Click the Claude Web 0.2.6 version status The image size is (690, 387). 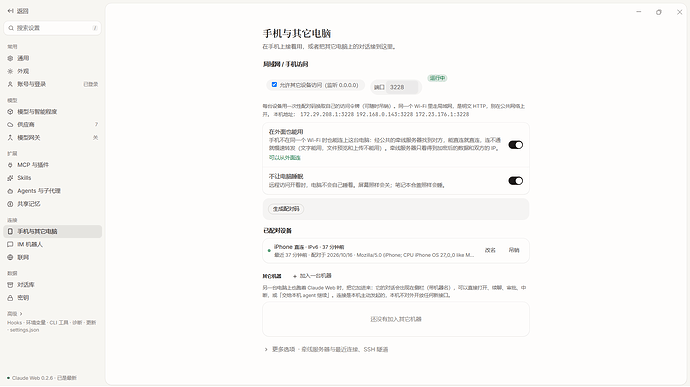[42, 378]
